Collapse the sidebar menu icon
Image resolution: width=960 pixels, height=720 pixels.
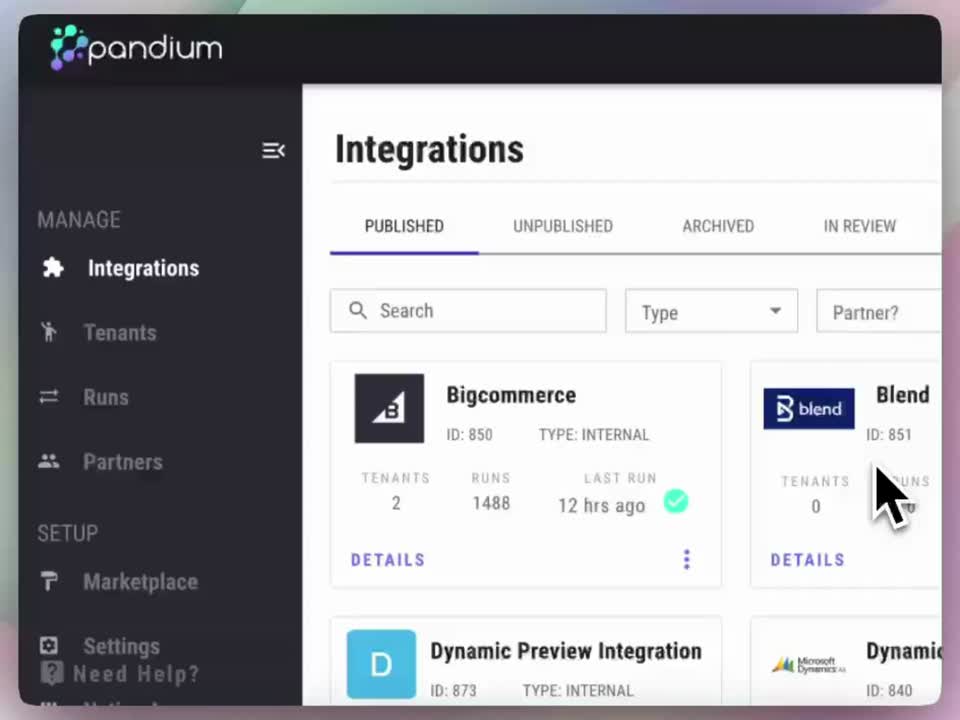tap(273, 150)
